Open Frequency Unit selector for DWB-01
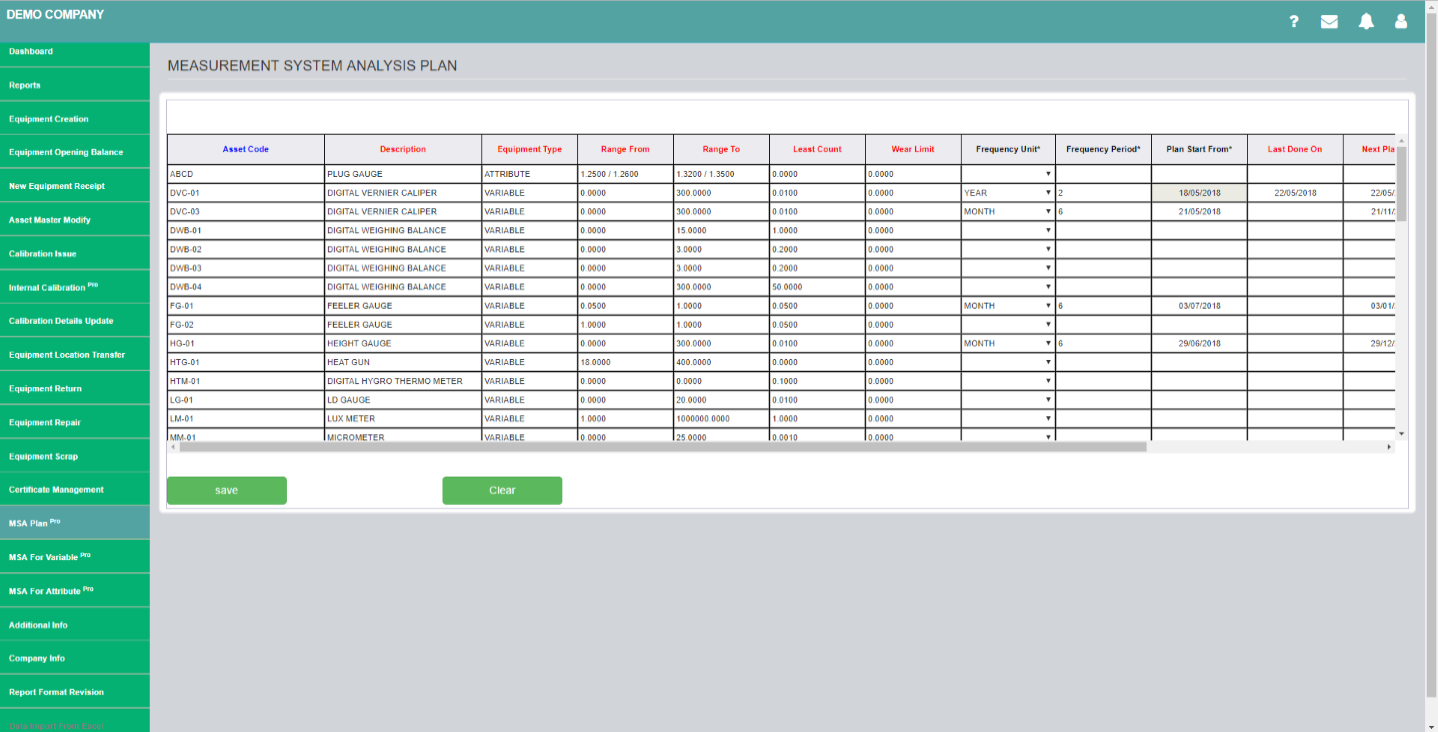Screen dimensions: 1438x732 1045,230
